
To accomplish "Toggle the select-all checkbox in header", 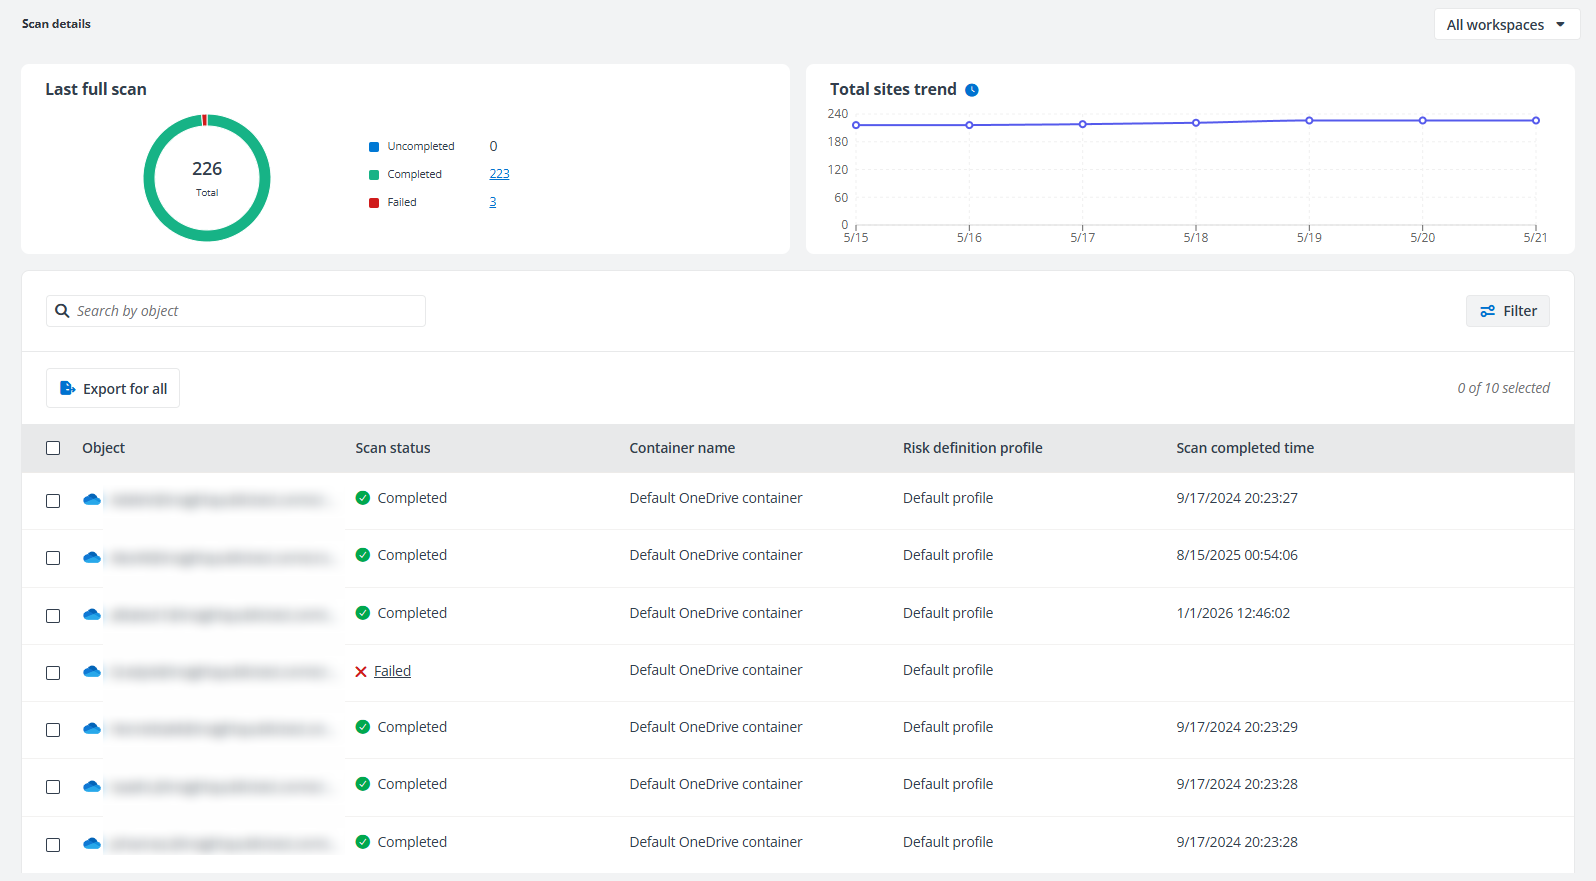I will [x=53, y=448].
